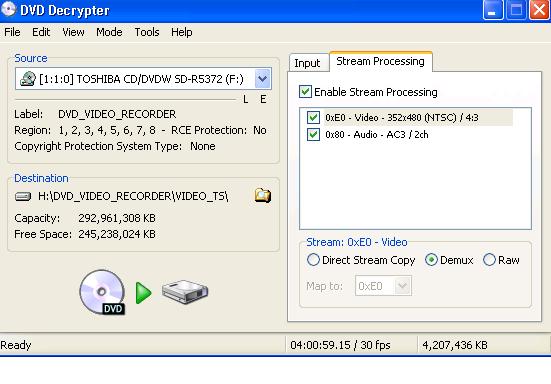551x384 pixels.
Task: Click the hard drive destination icon
Action: point(185,292)
